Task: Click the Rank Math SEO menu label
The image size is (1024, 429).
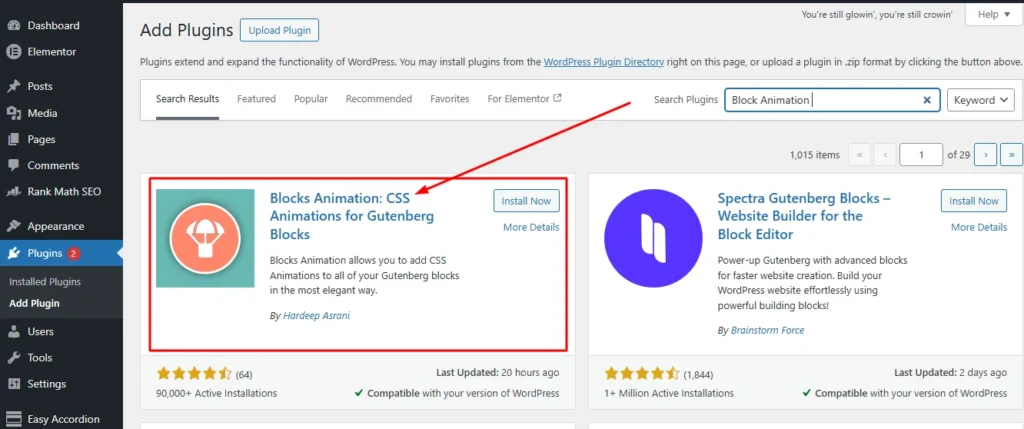Action: click(64, 192)
